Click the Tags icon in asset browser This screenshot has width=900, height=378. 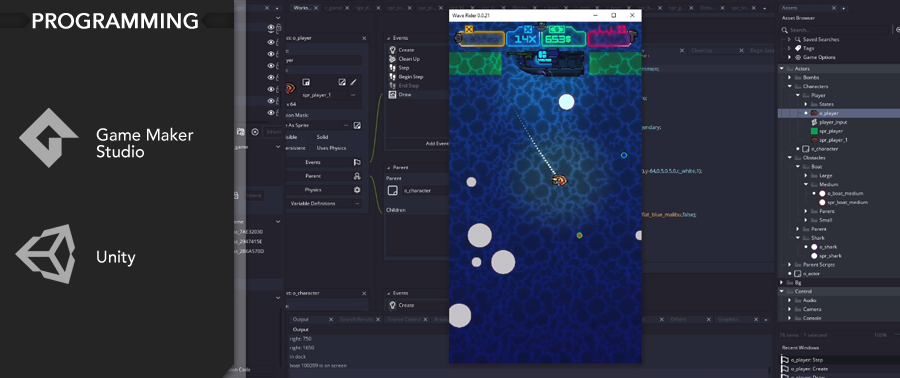pyautogui.click(x=798, y=48)
